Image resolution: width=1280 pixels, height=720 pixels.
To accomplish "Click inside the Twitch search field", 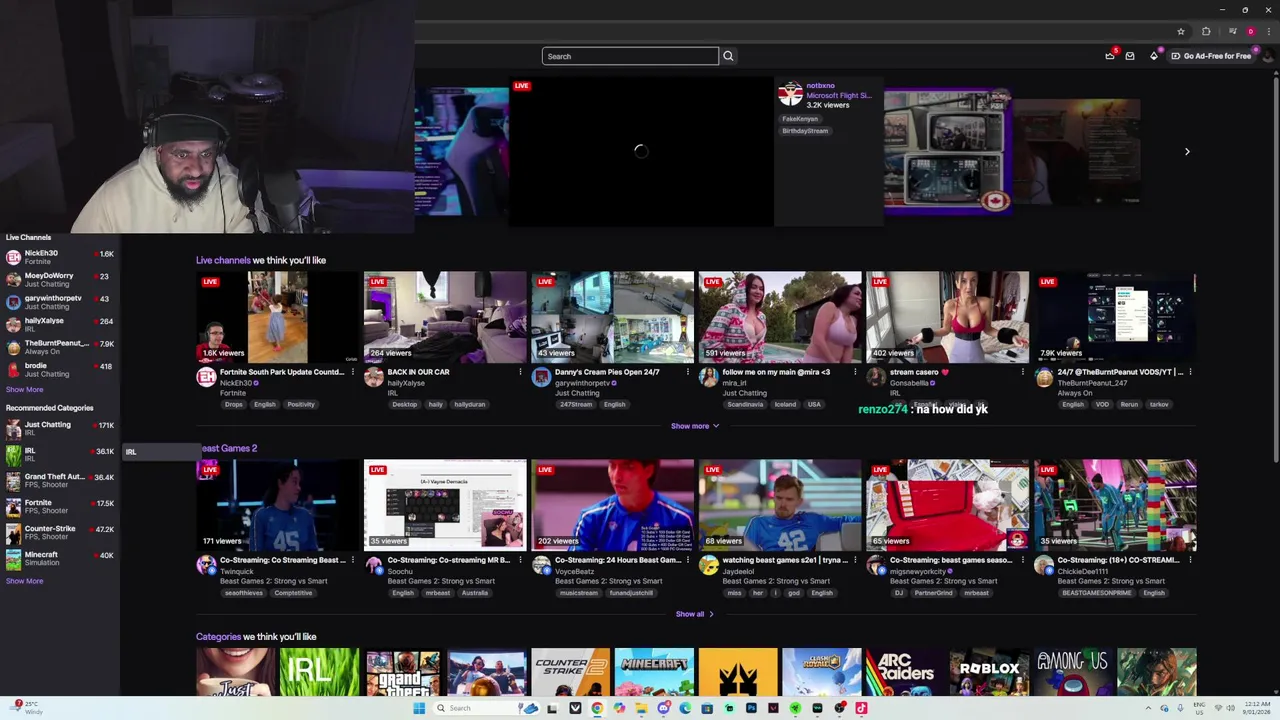I will click(630, 56).
